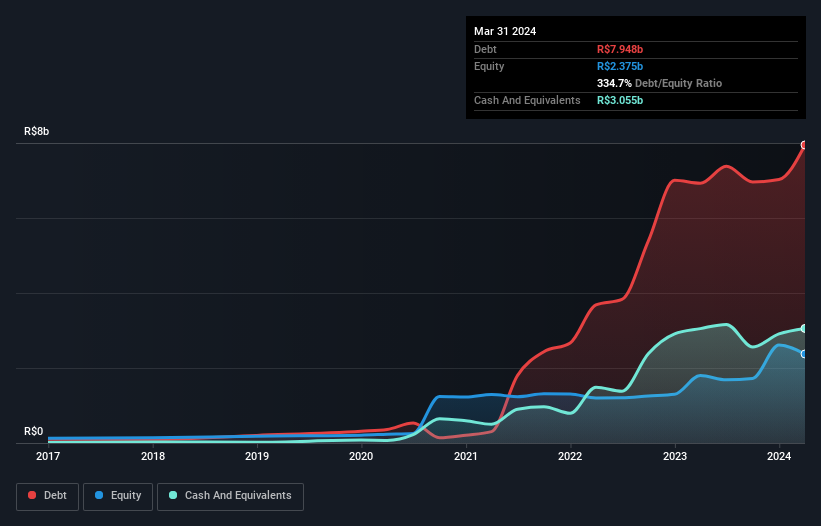The width and height of the screenshot is (821, 526).
Task: Click the 2018 x-axis label
Action: pyautogui.click(x=153, y=456)
